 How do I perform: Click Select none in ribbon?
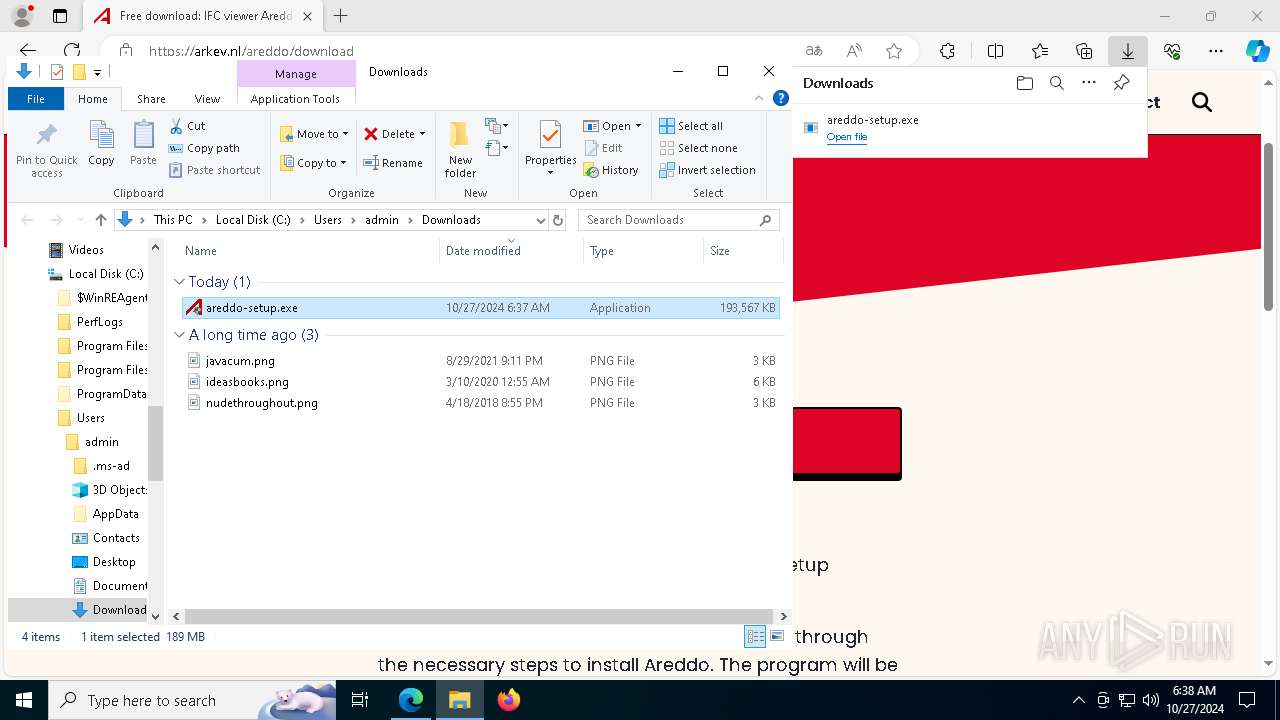point(698,148)
